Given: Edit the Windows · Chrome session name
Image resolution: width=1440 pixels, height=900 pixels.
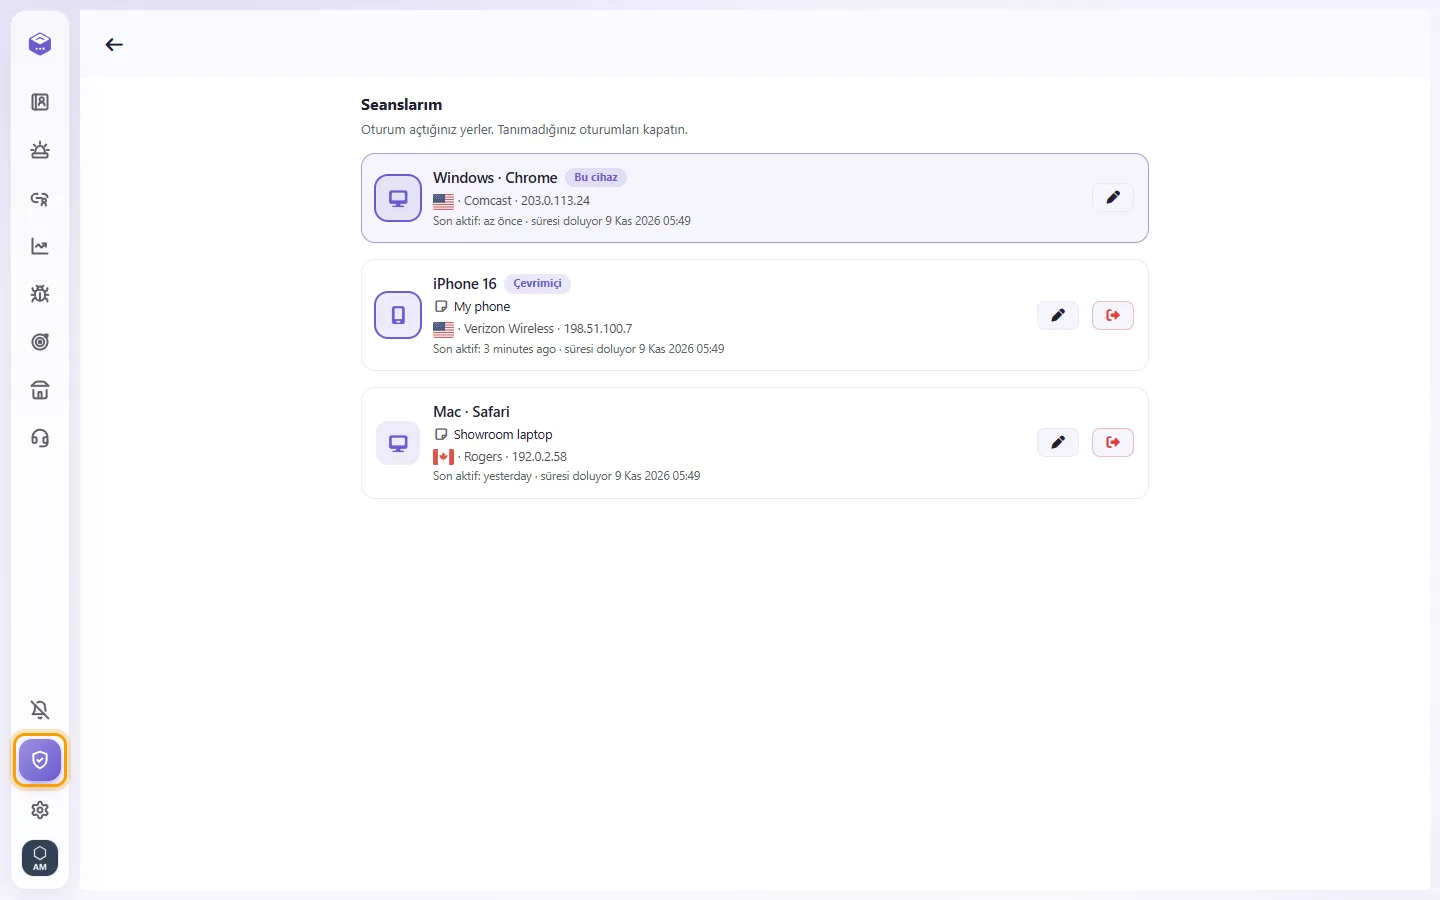Looking at the screenshot, I should (x=1113, y=197).
